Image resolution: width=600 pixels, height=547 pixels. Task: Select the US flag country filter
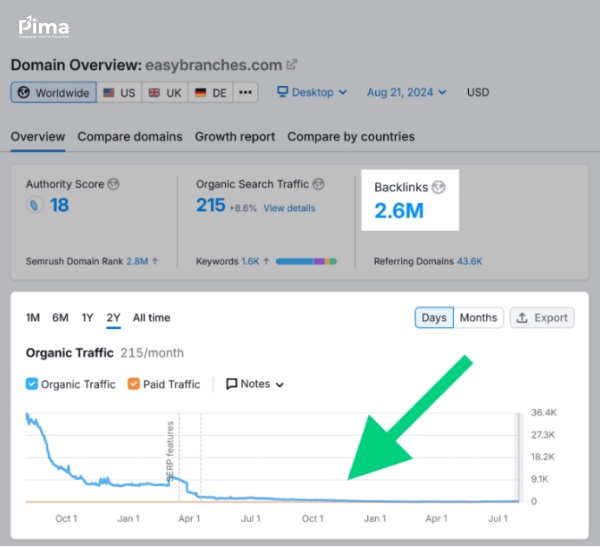(x=119, y=93)
